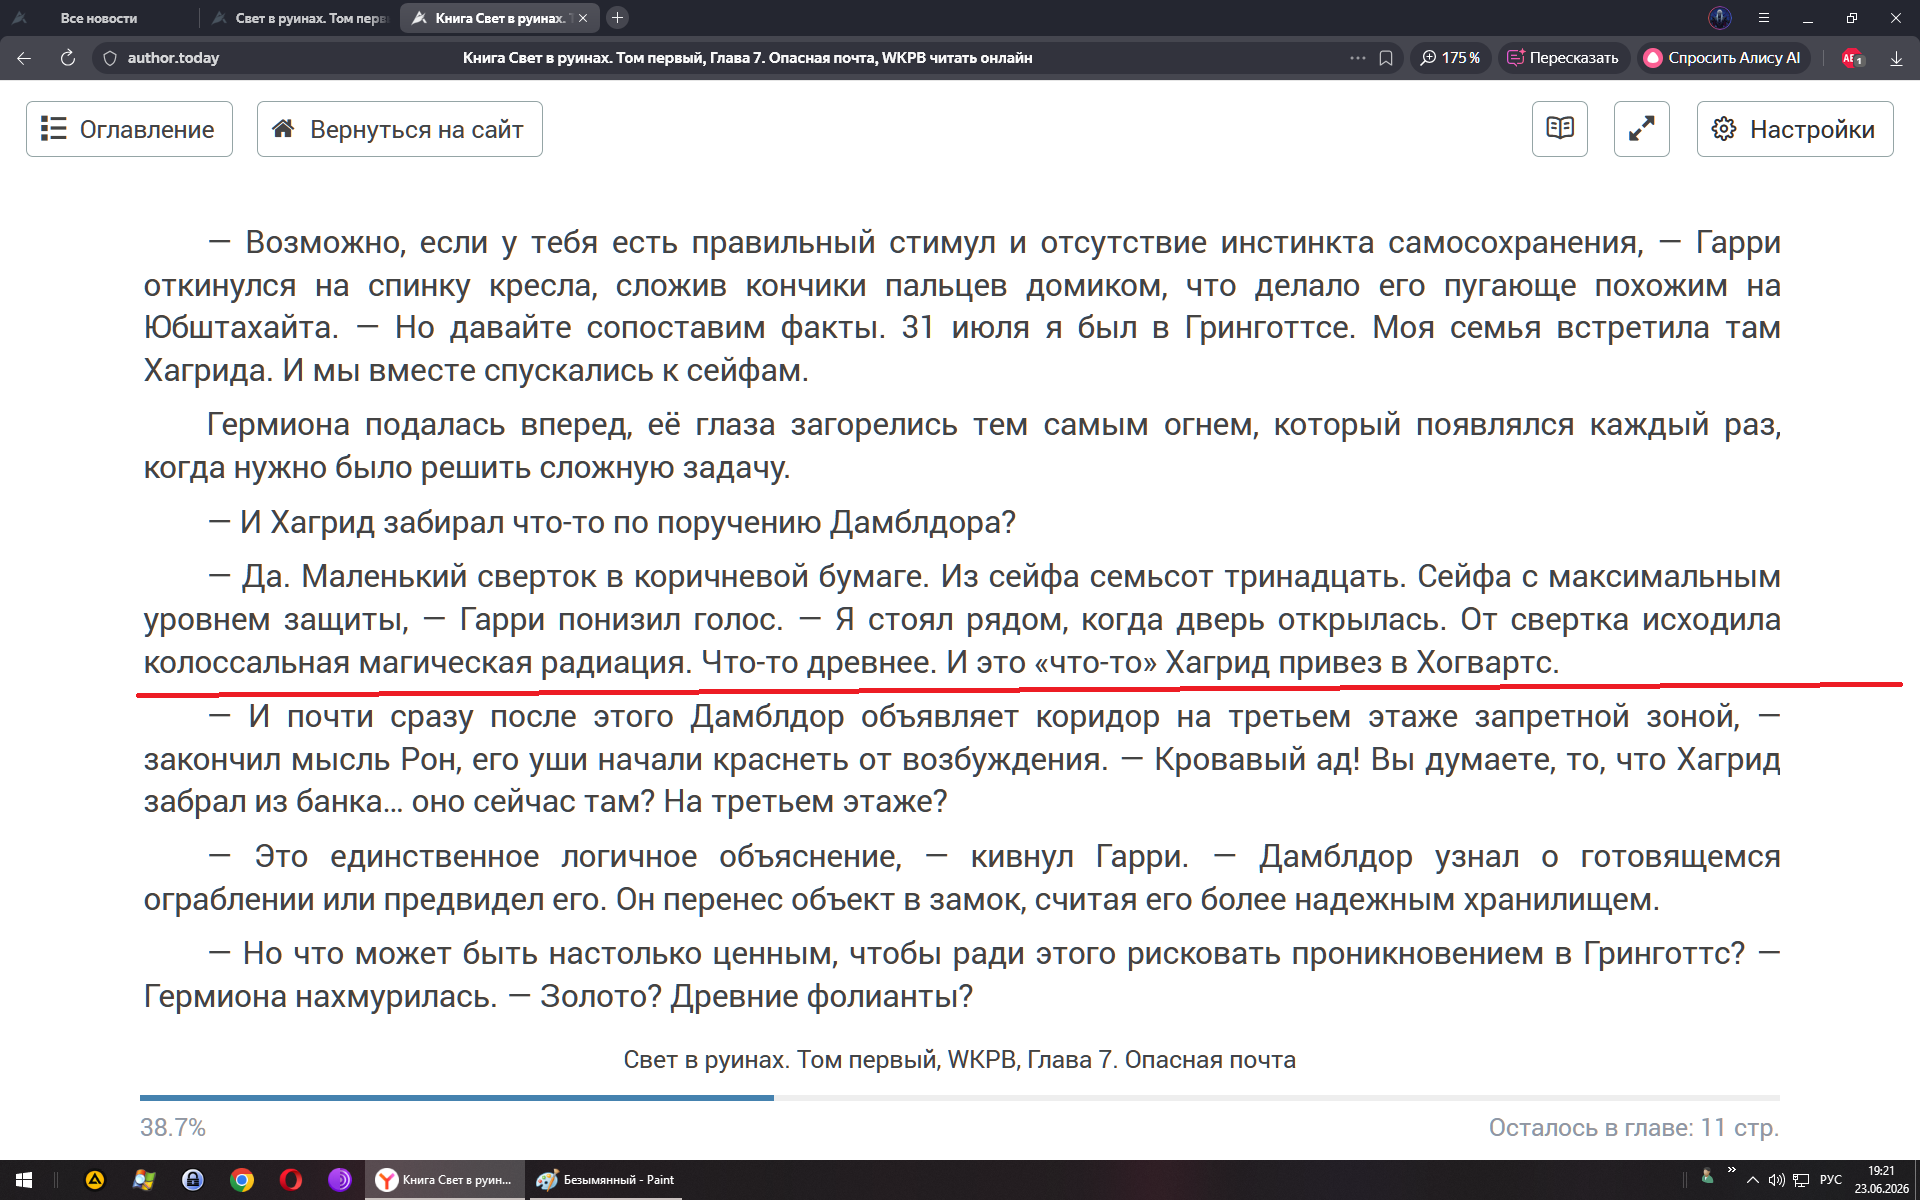The image size is (1920, 1200).
Task: Toggle the book reading mode icon
Action: pos(1559,129)
